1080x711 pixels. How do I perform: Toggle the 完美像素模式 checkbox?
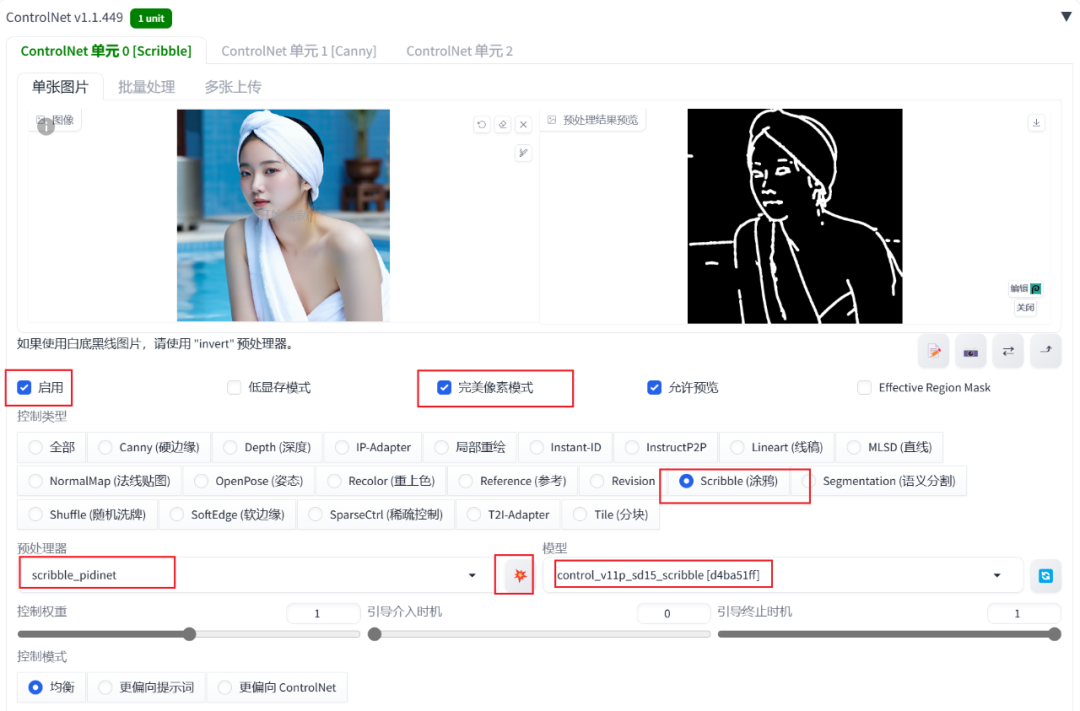click(x=444, y=387)
